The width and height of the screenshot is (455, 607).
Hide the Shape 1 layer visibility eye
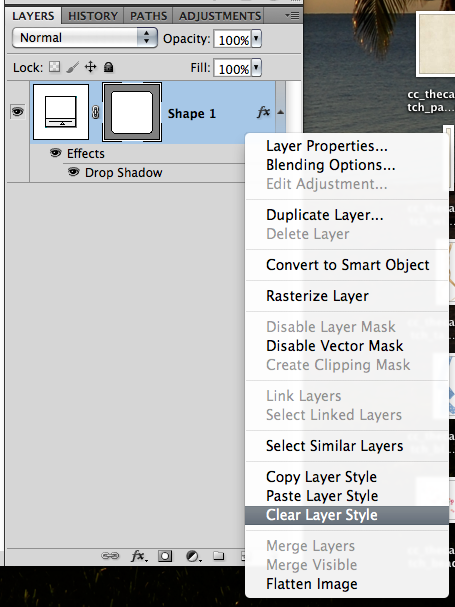[17, 112]
